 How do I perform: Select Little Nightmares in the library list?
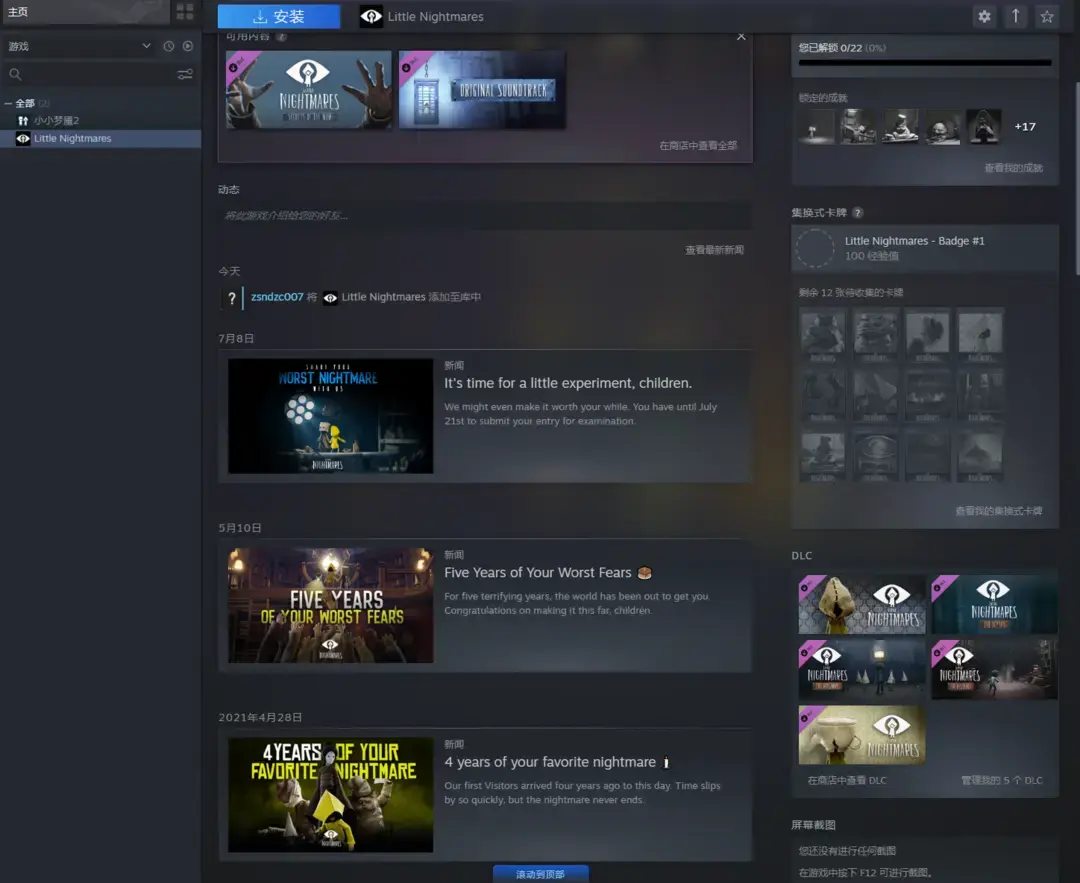pos(101,138)
